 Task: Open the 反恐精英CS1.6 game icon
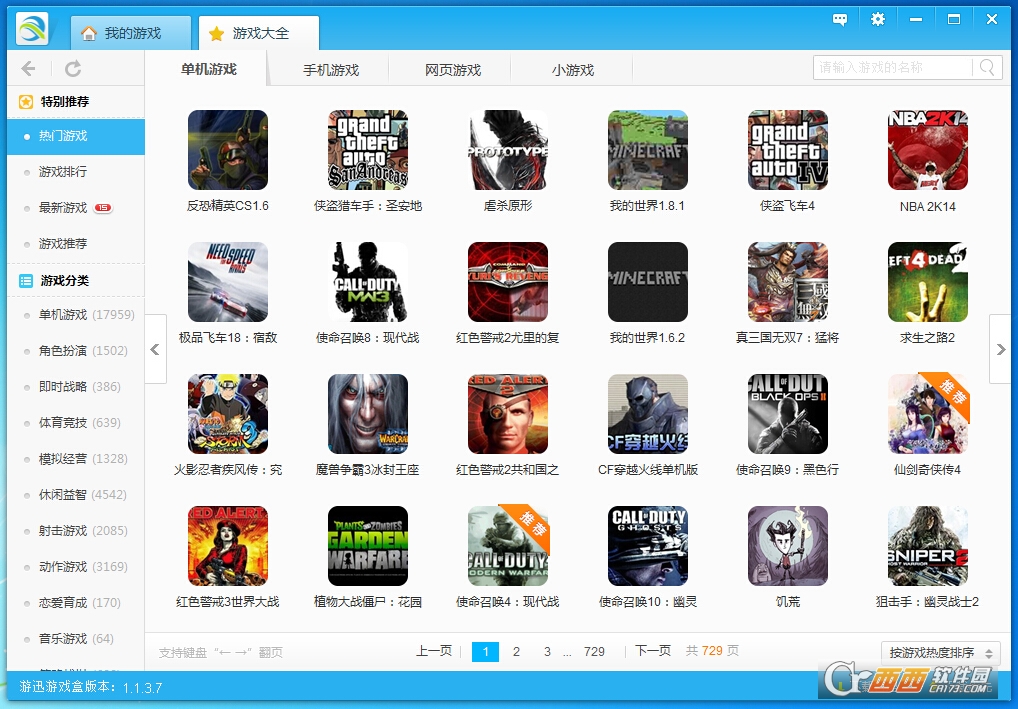pos(228,150)
